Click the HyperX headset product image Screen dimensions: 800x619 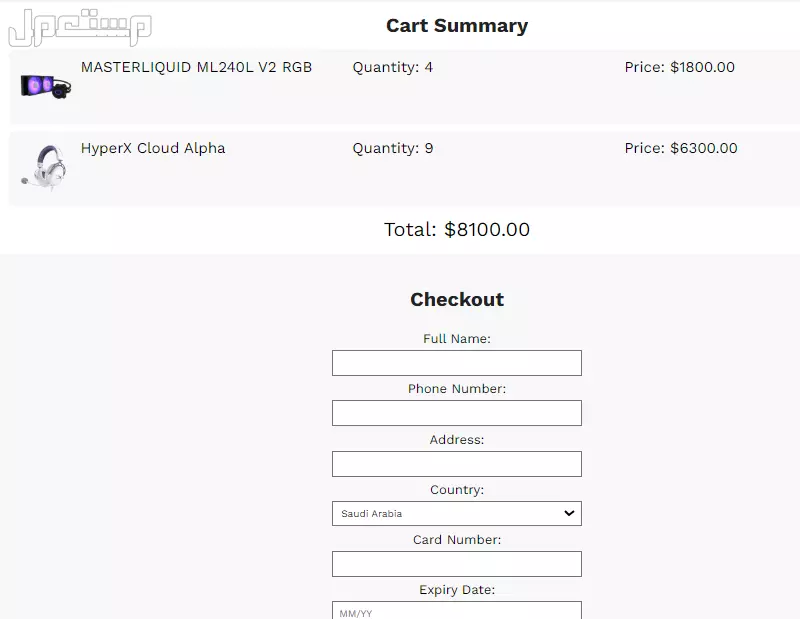click(x=45, y=166)
